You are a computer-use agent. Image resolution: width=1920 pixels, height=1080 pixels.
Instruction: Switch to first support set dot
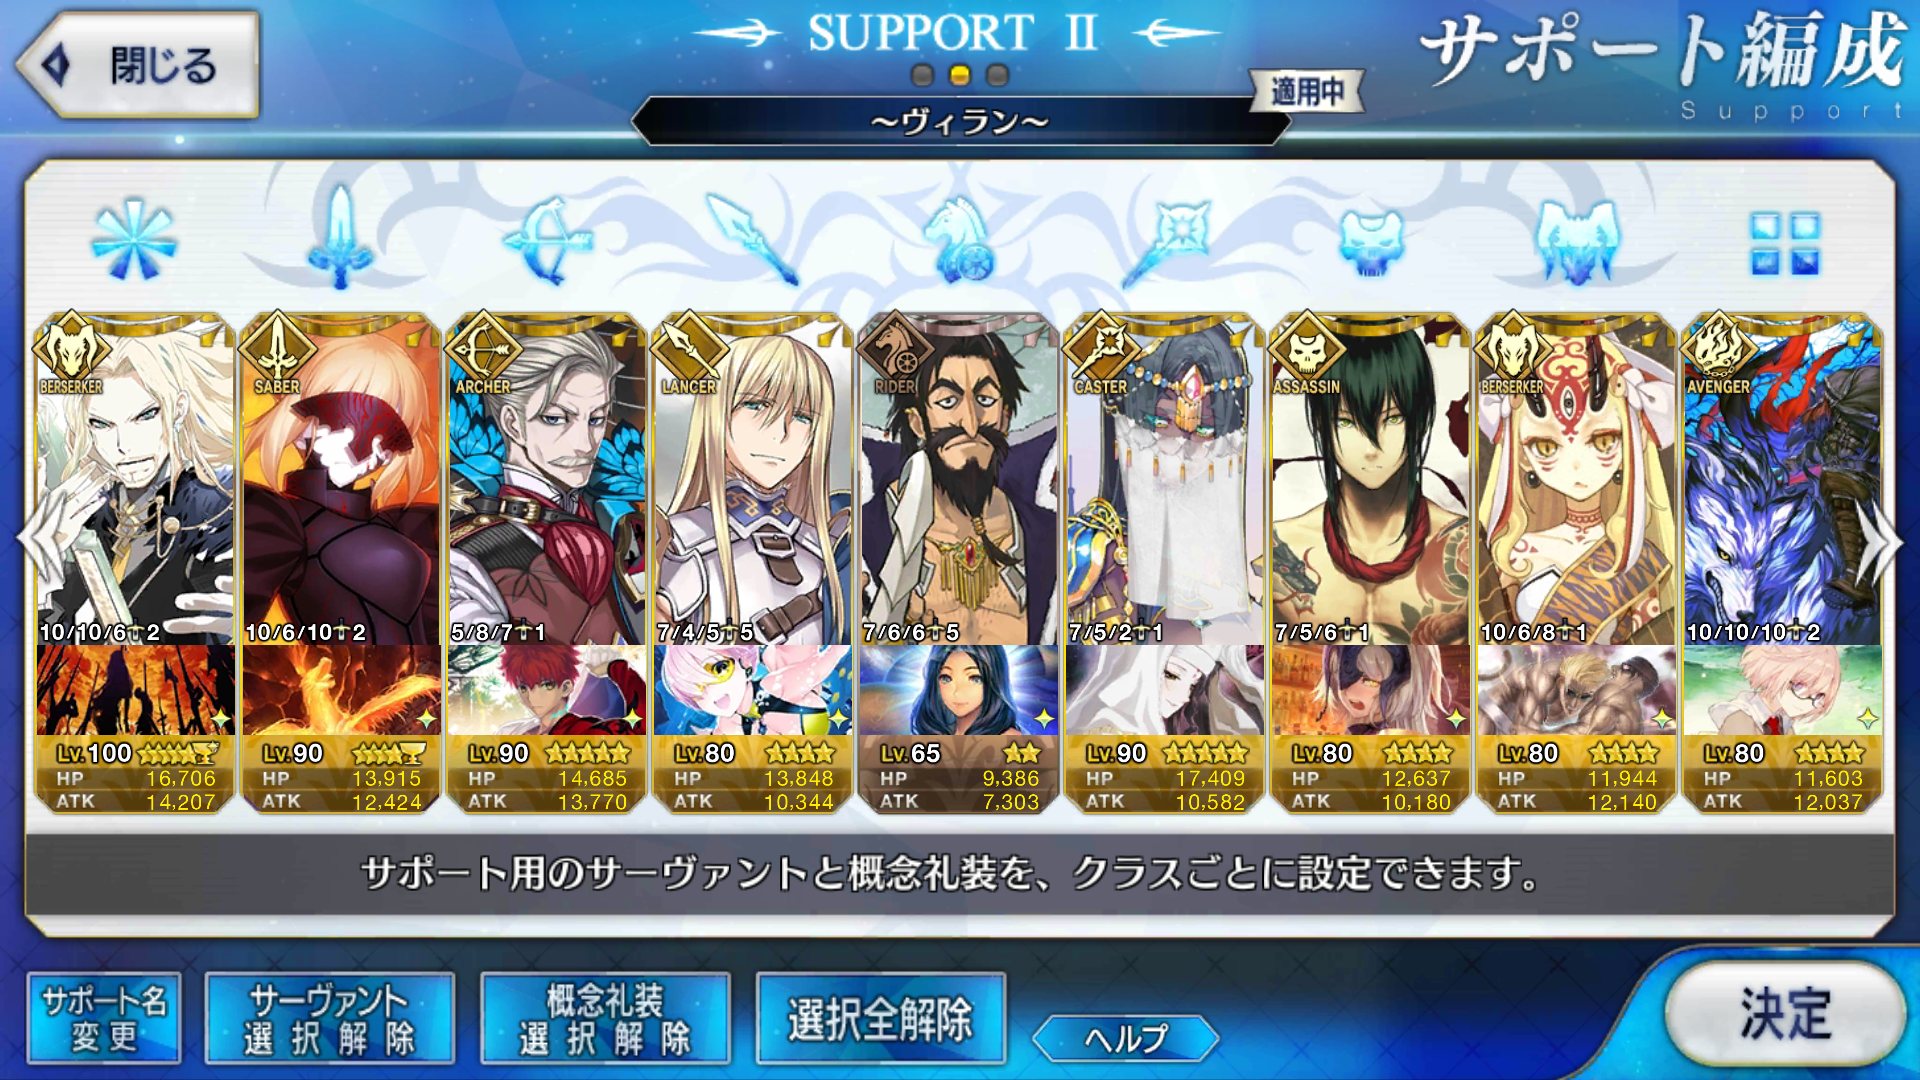click(923, 75)
